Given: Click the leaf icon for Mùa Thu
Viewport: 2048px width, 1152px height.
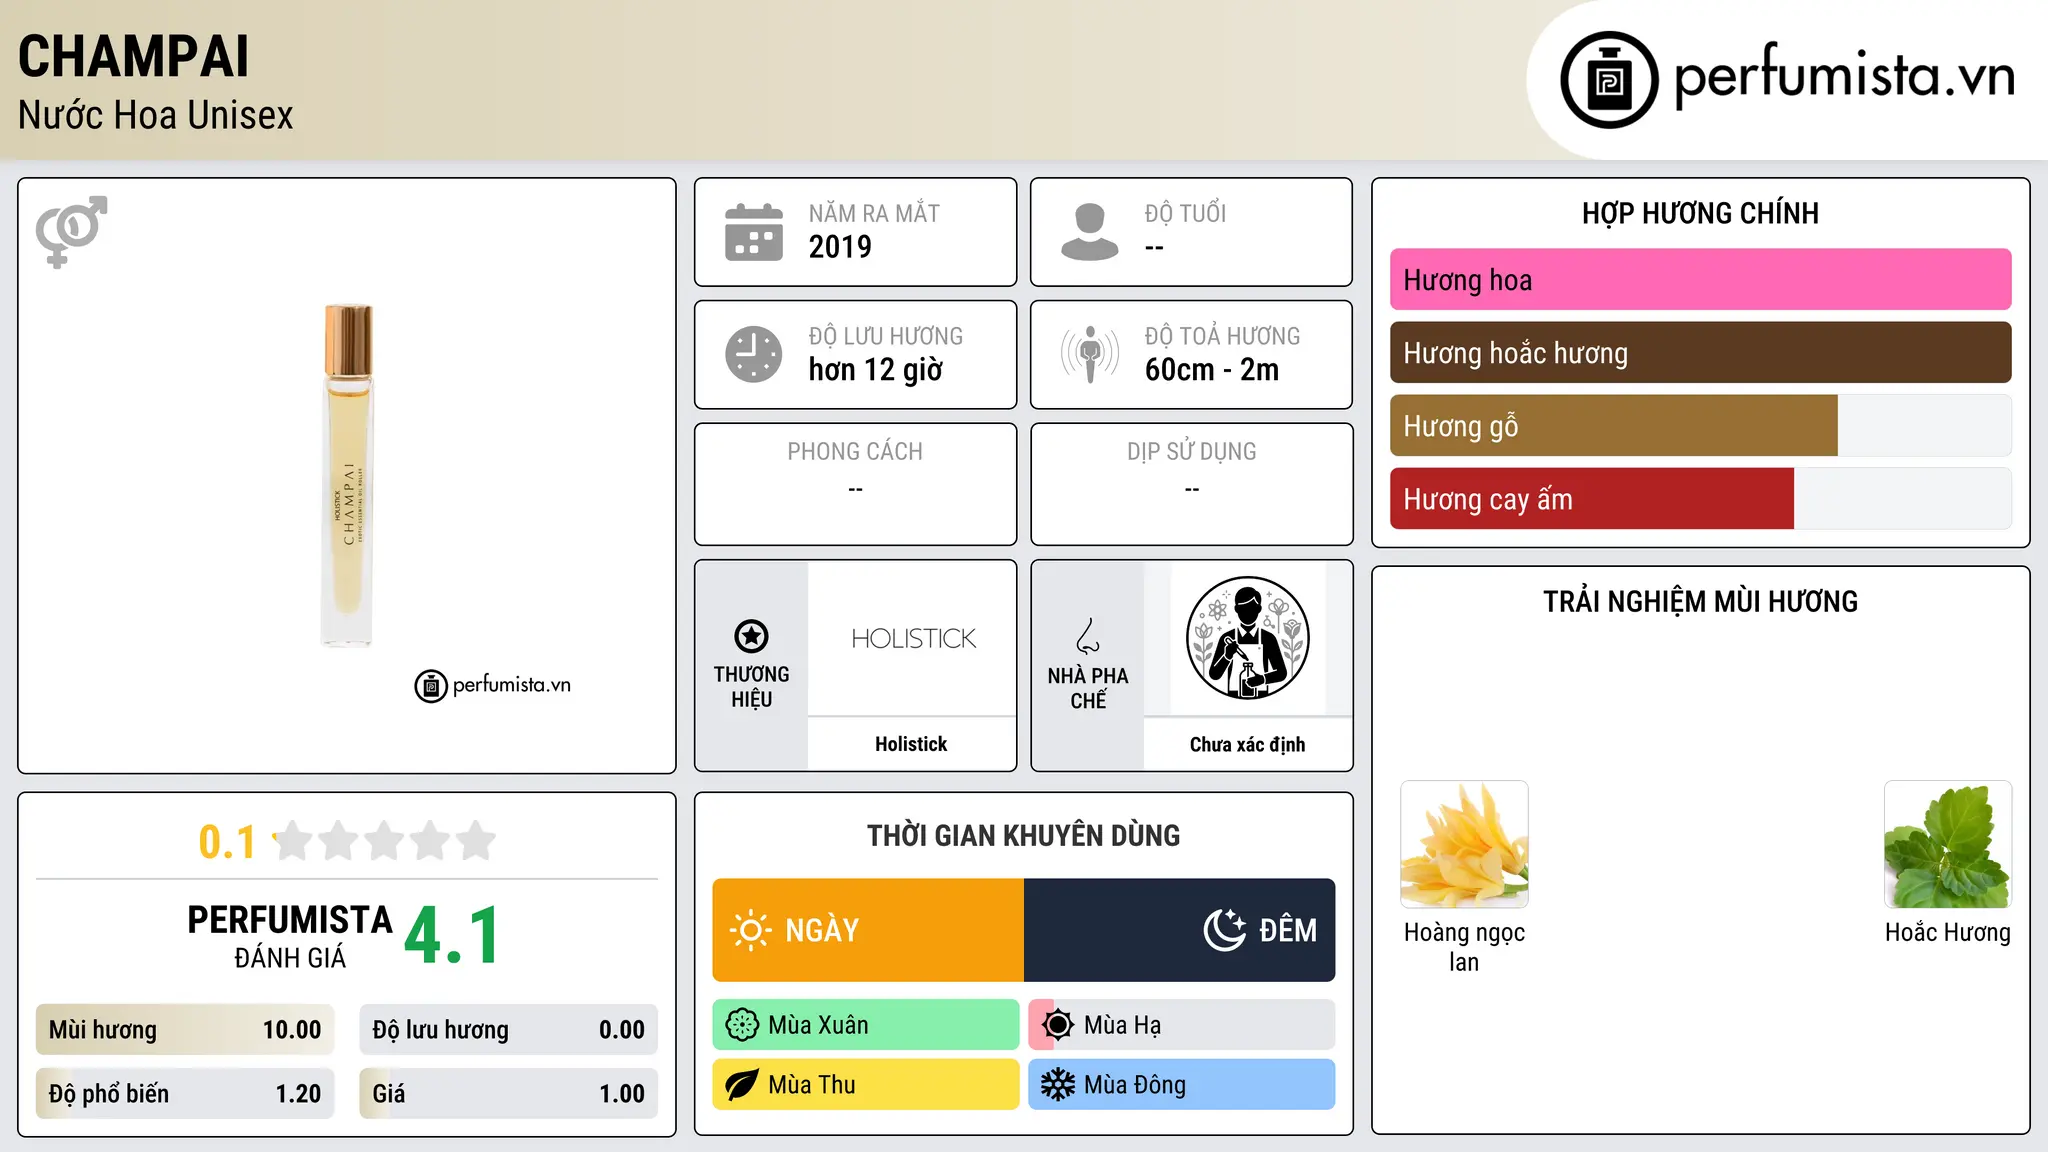Looking at the screenshot, I should click(742, 1085).
